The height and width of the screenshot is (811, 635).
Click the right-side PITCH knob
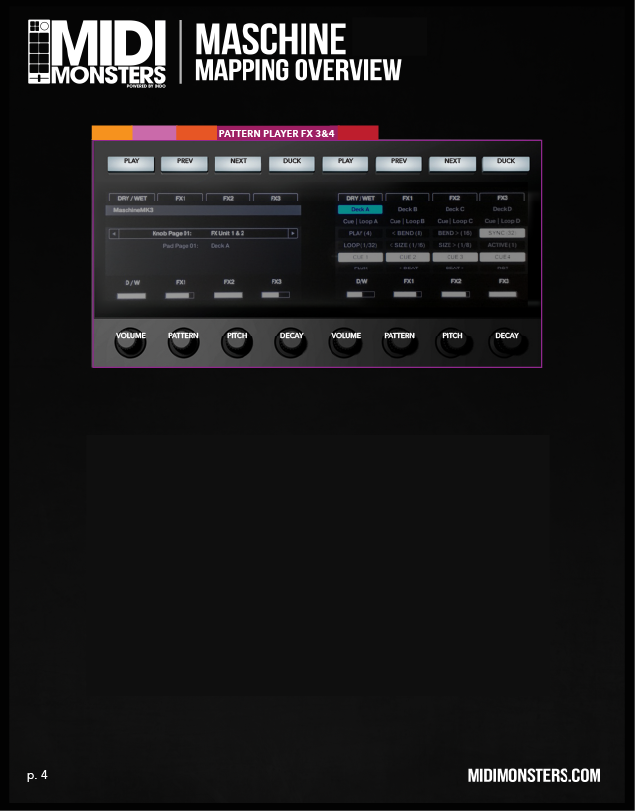coord(452,342)
